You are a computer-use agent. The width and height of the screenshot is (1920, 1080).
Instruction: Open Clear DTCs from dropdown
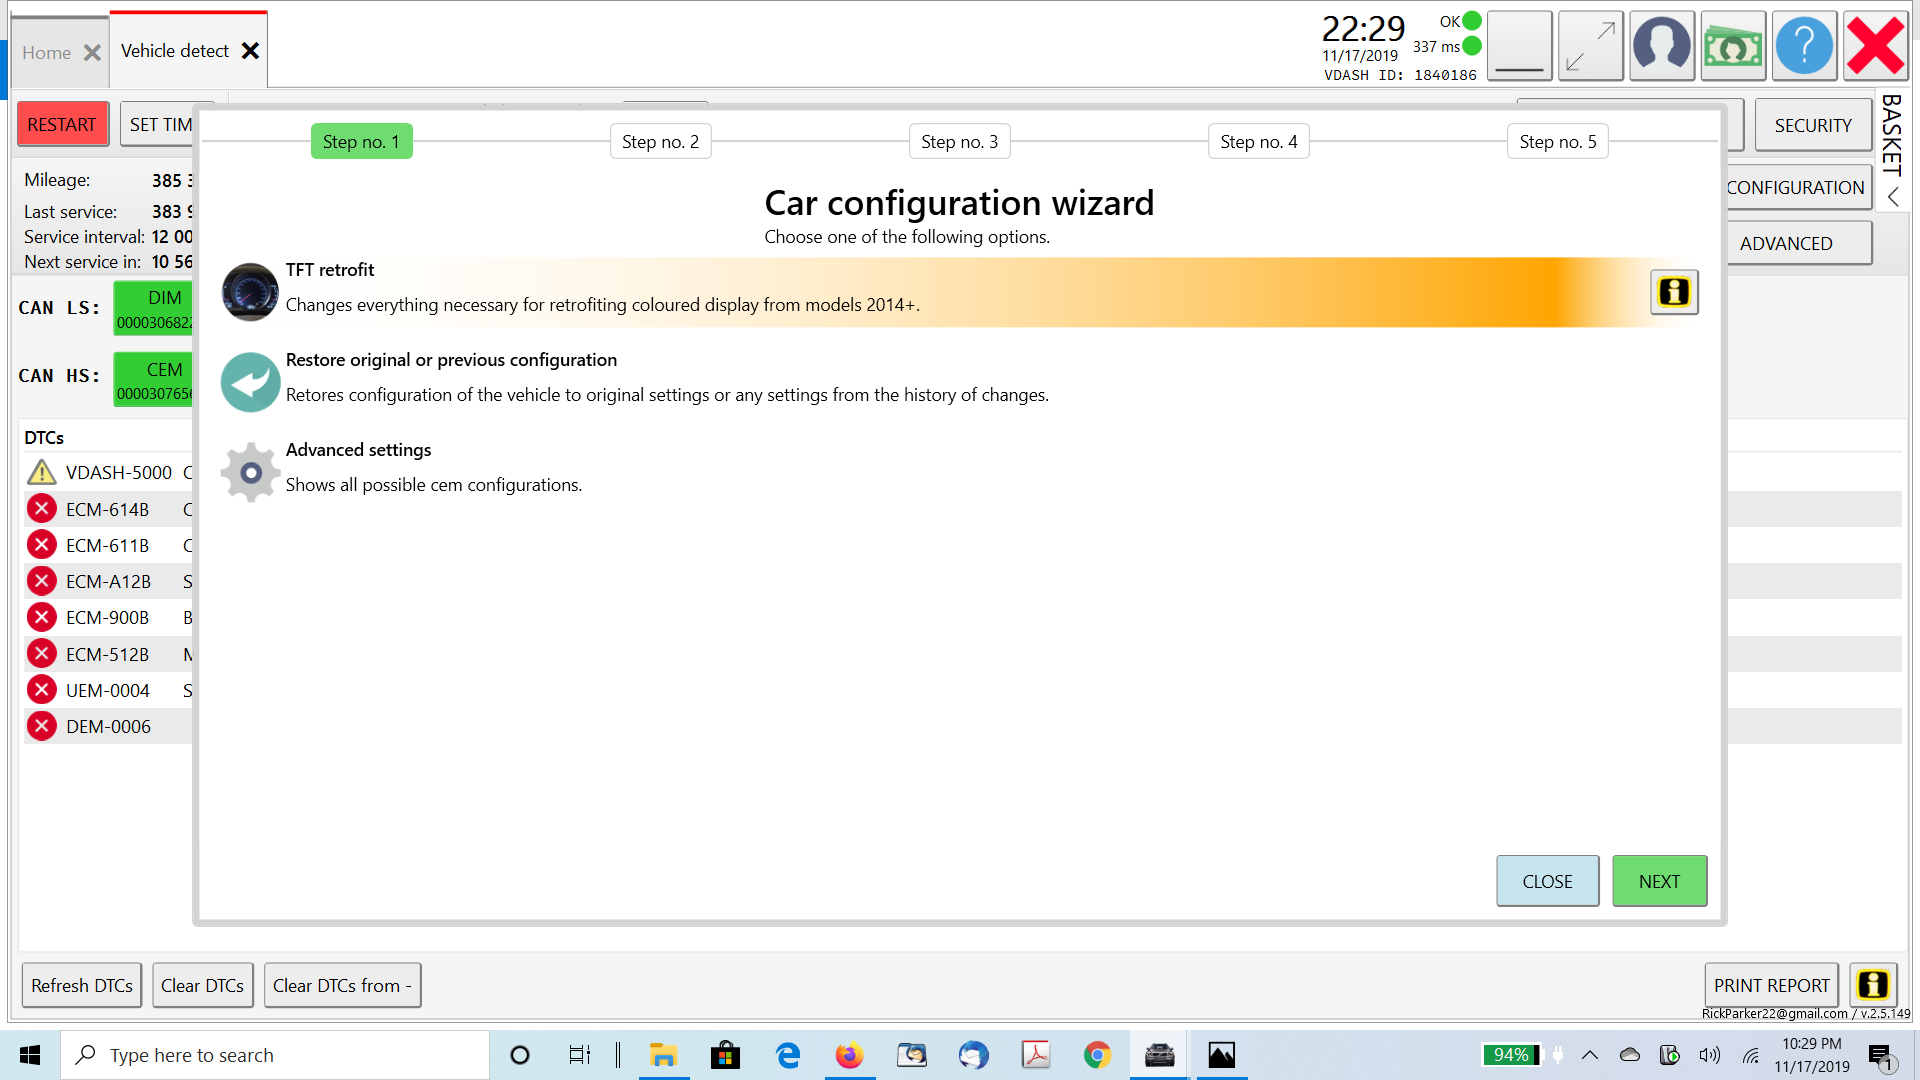click(x=342, y=985)
